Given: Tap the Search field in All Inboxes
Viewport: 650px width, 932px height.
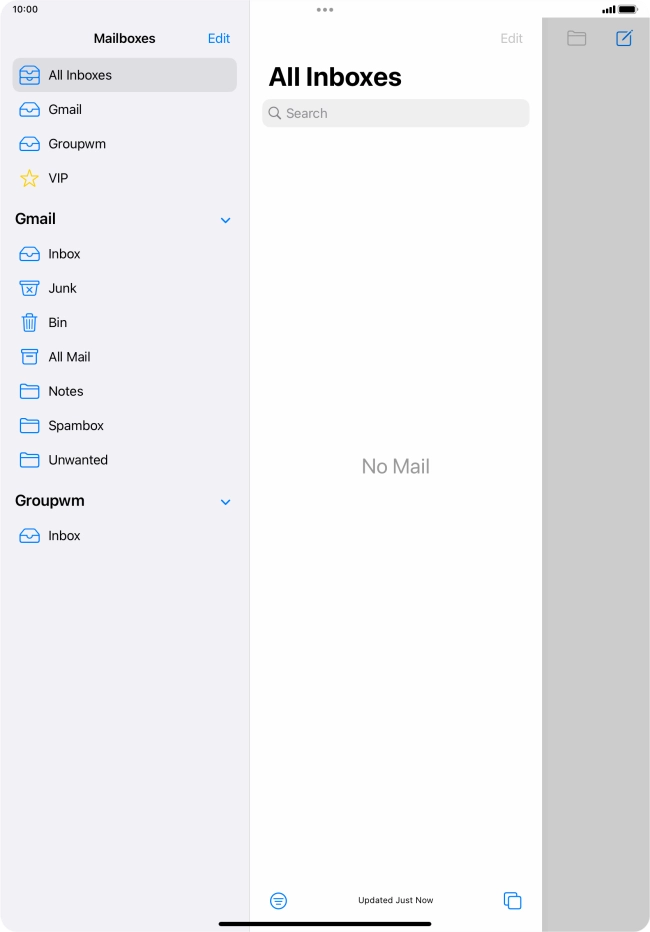Looking at the screenshot, I should 396,113.
